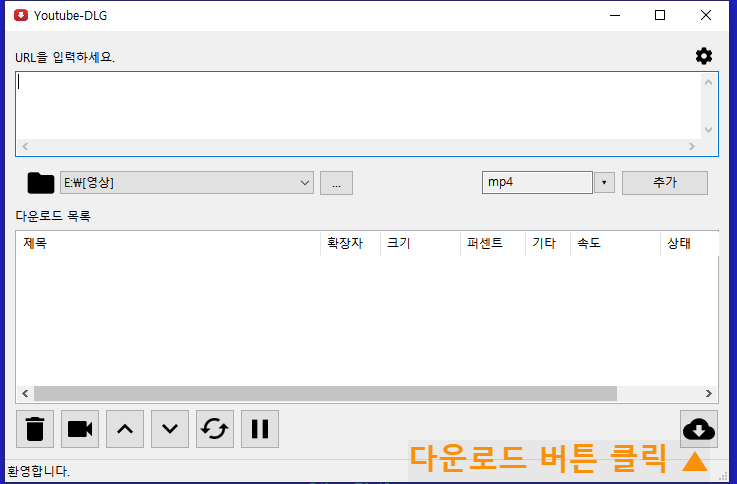737x484 pixels.
Task: Click the ... browse folder button
Action: [x=336, y=183]
